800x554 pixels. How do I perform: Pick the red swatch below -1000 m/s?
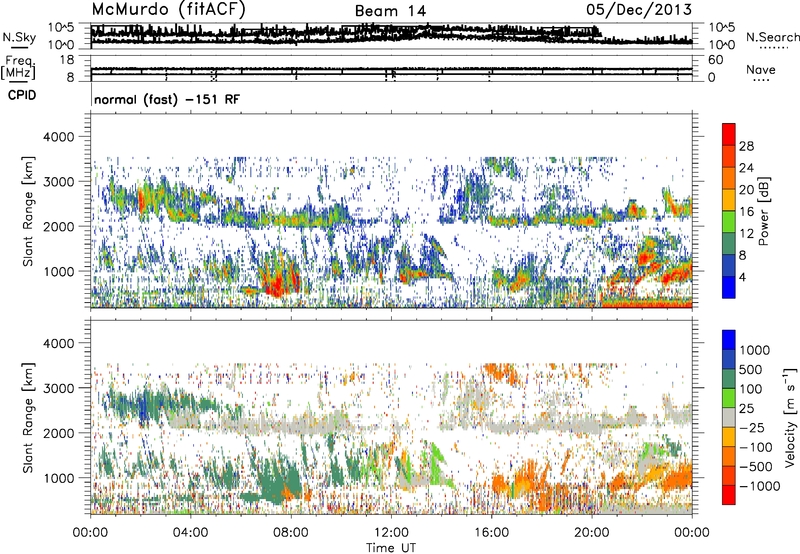[x=729, y=495]
